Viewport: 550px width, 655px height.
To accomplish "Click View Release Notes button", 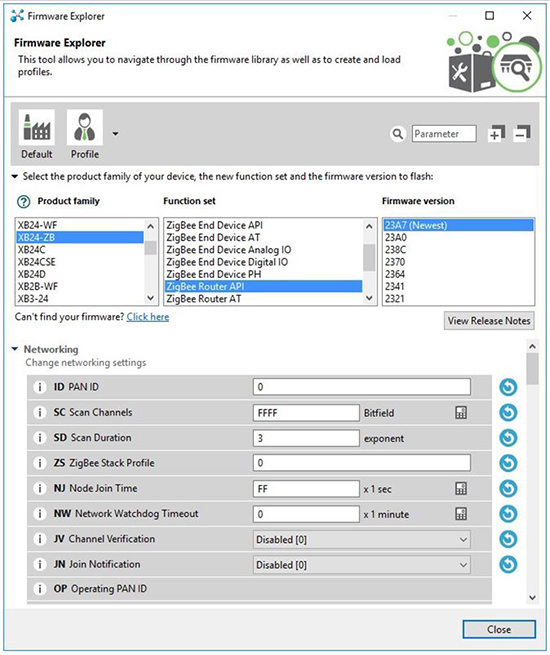I will tap(489, 321).
